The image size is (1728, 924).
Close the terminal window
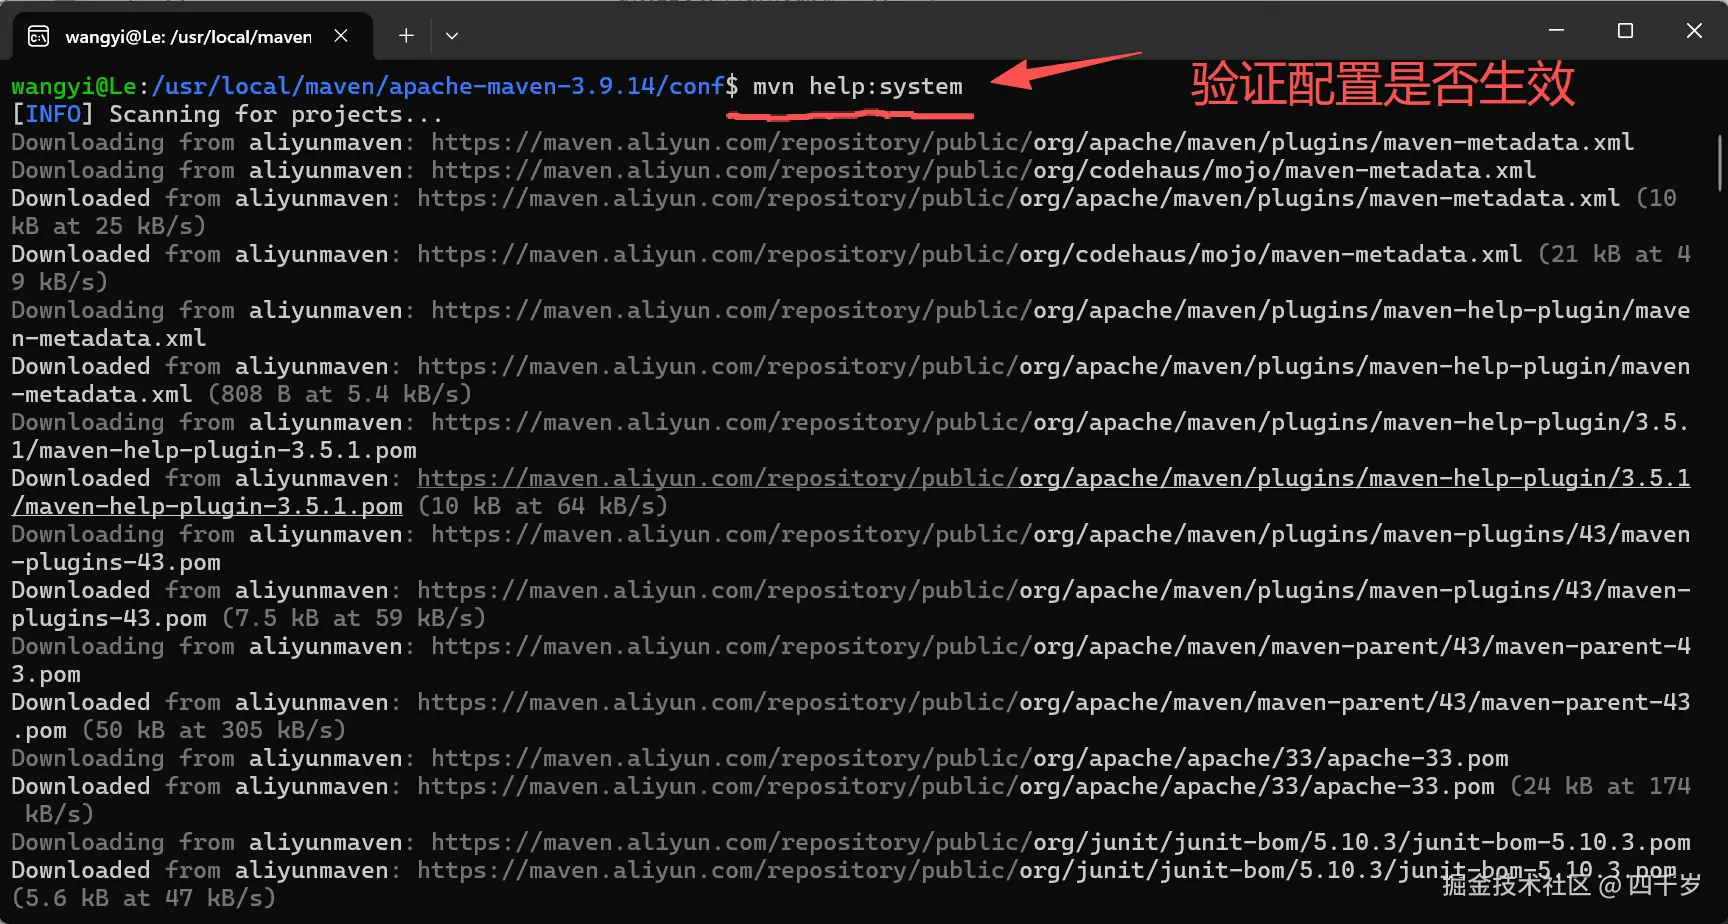(x=1694, y=31)
